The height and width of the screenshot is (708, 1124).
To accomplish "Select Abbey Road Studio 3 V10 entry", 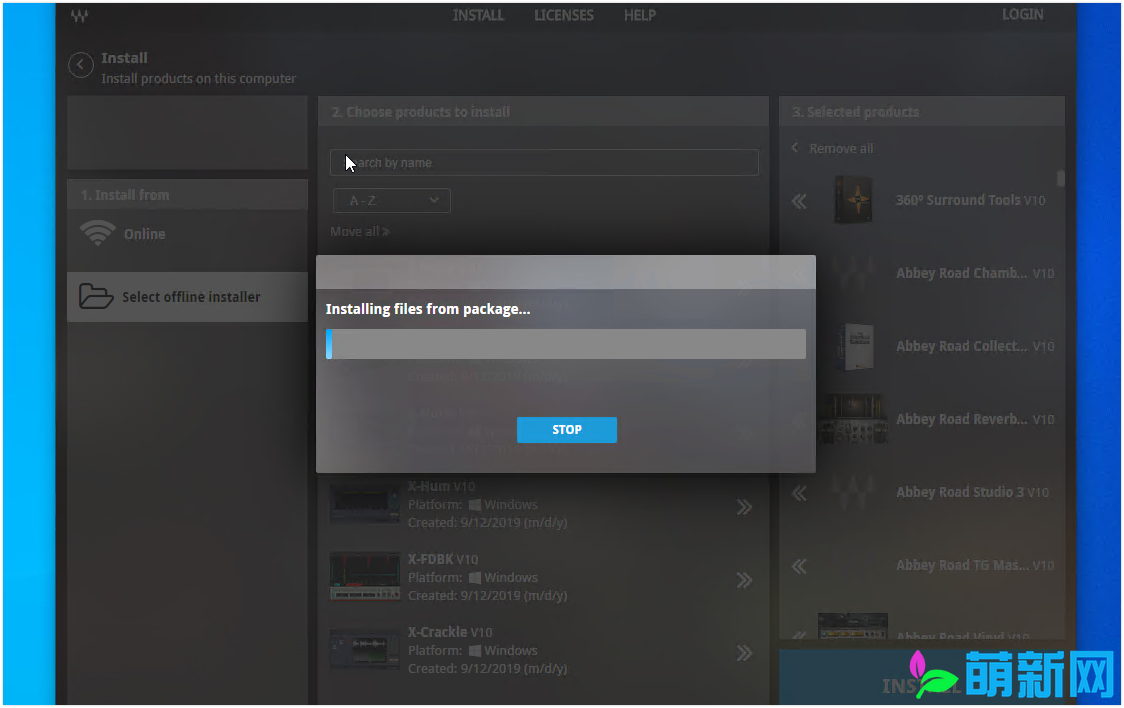I will click(972, 492).
